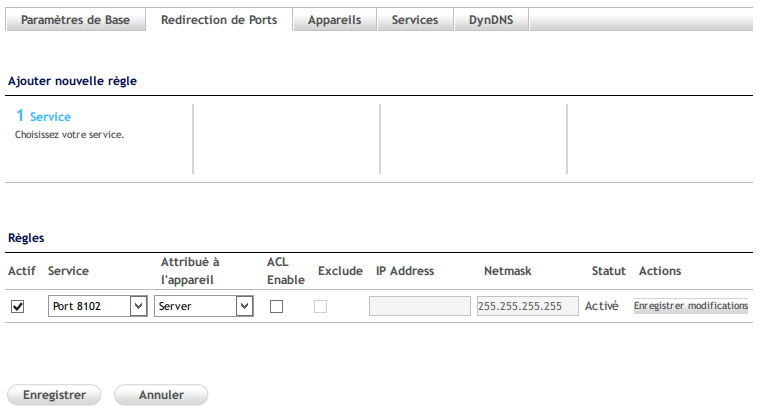Click the Statut column header
The width and height of the screenshot is (759, 418).
coord(608,271)
